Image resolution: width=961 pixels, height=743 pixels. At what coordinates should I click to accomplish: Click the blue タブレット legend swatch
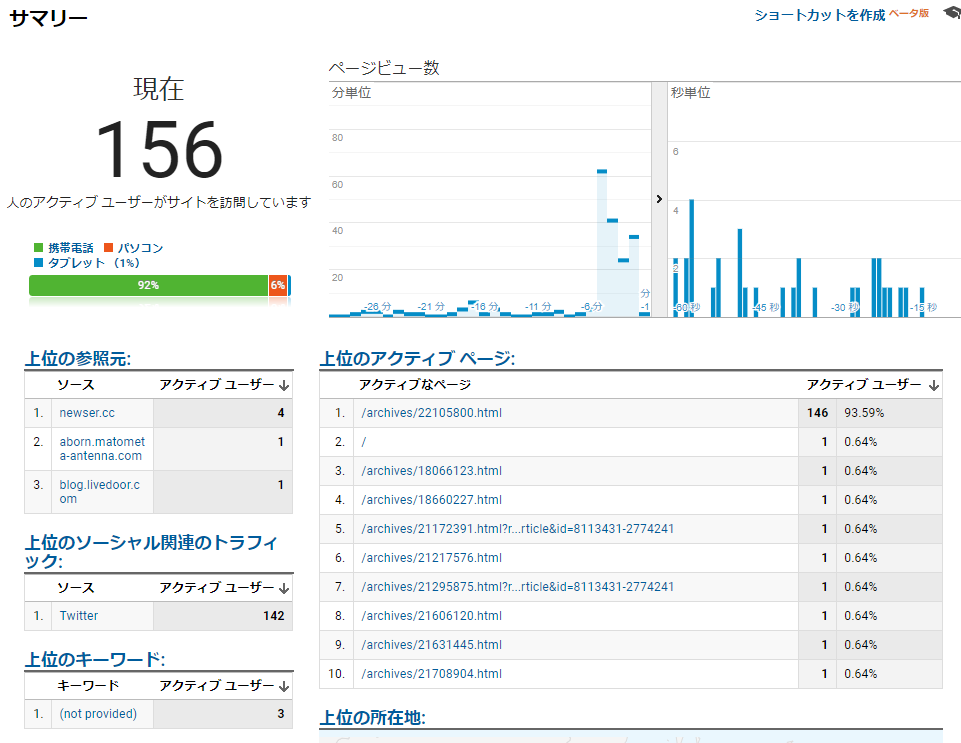pos(39,262)
